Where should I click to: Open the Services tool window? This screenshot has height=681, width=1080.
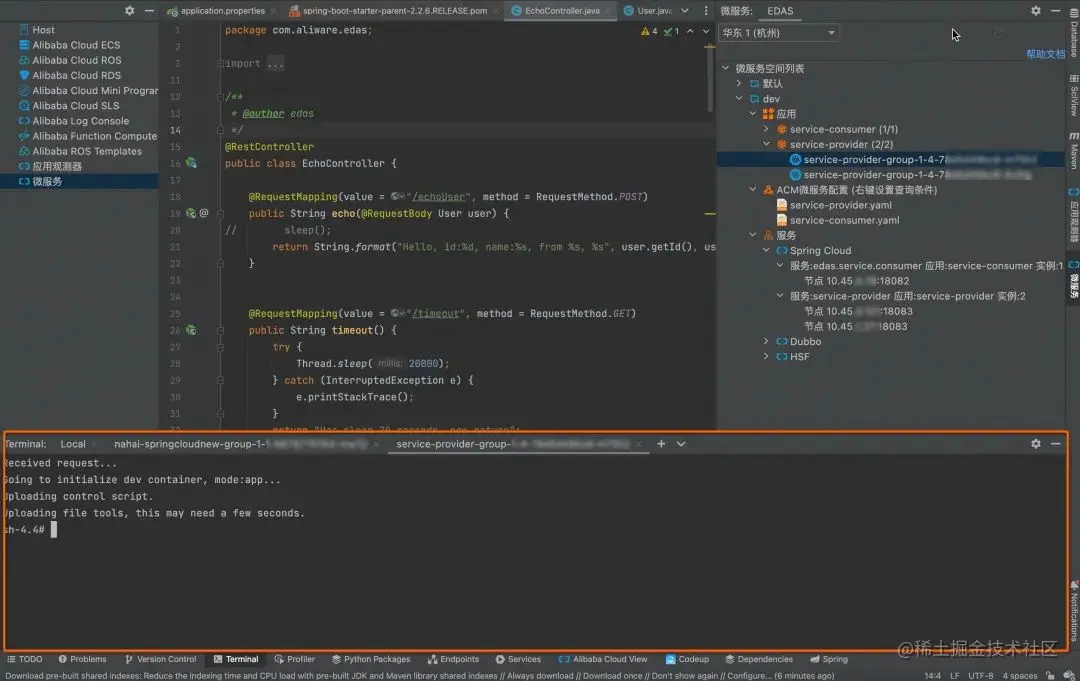tap(518, 659)
